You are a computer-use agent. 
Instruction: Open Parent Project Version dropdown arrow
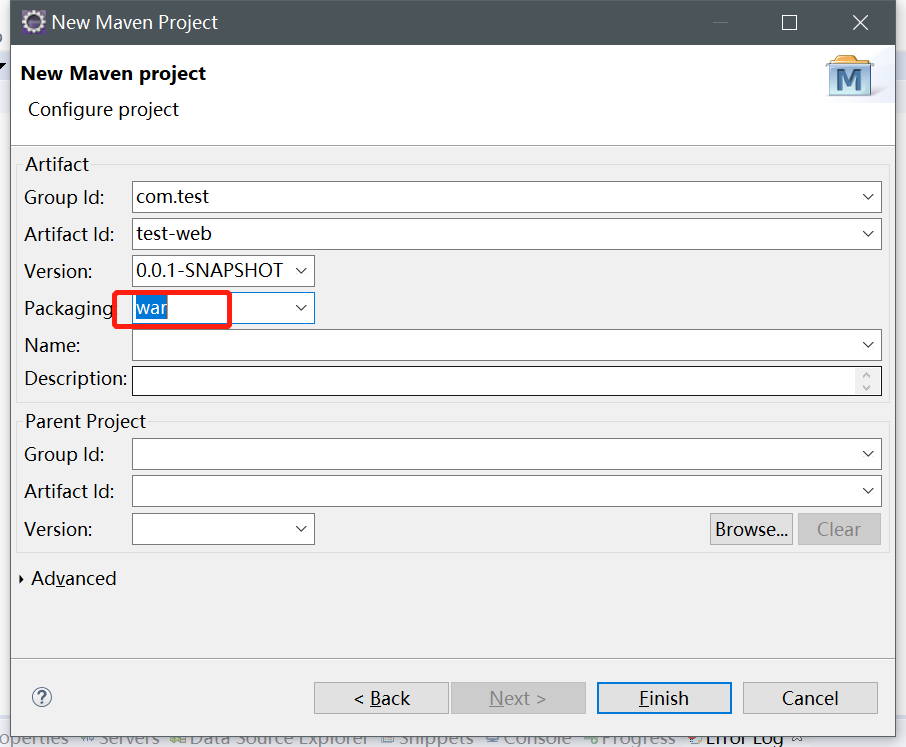301,529
